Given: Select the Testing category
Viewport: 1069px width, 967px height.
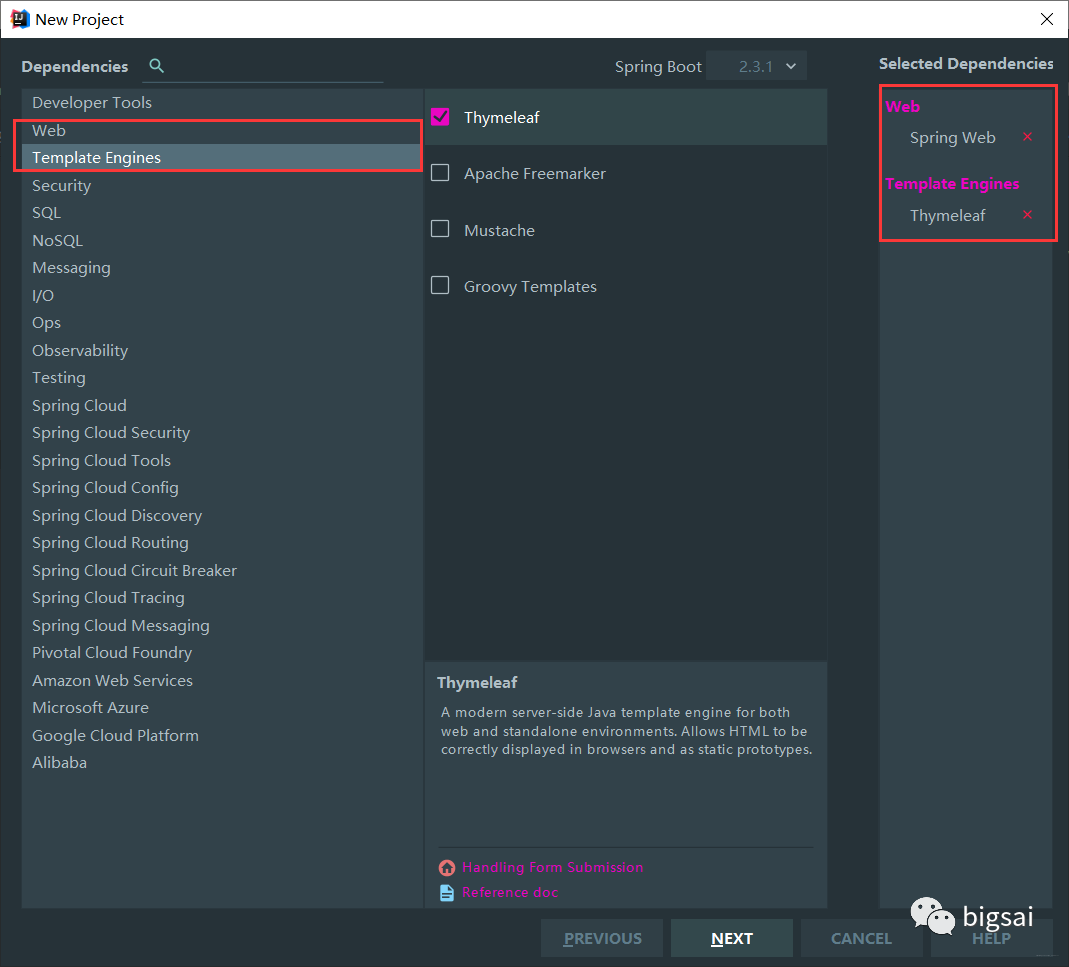Looking at the screenshot, I should [222, 378].
